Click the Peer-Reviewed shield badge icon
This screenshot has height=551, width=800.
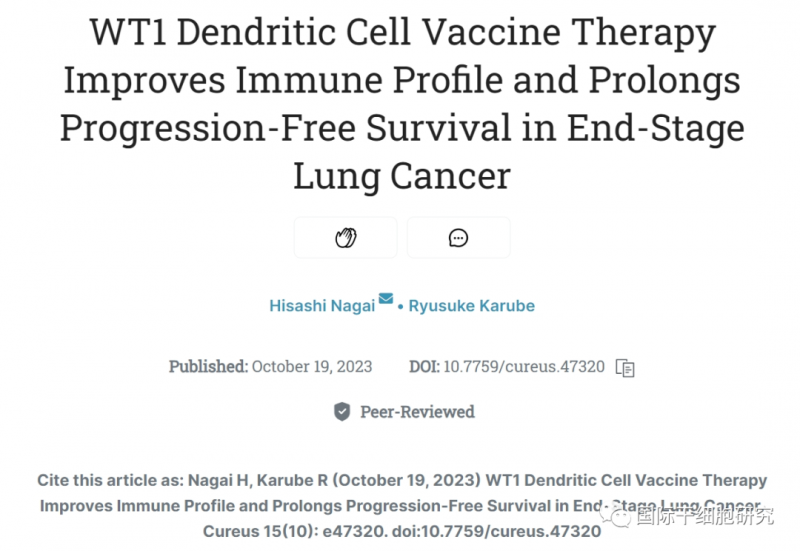pyautogui.click(x=342, y=412)
